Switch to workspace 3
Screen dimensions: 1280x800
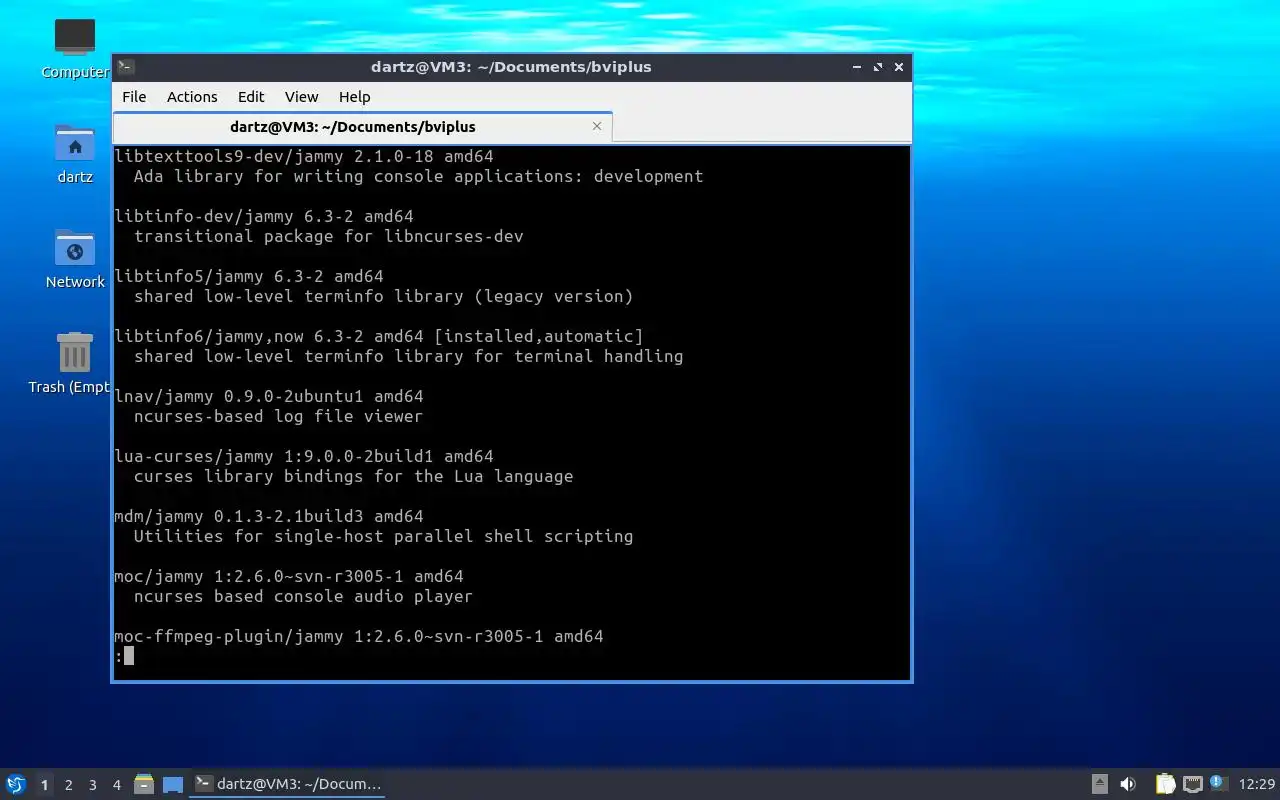pyautogui.click(x=92, y=785)
